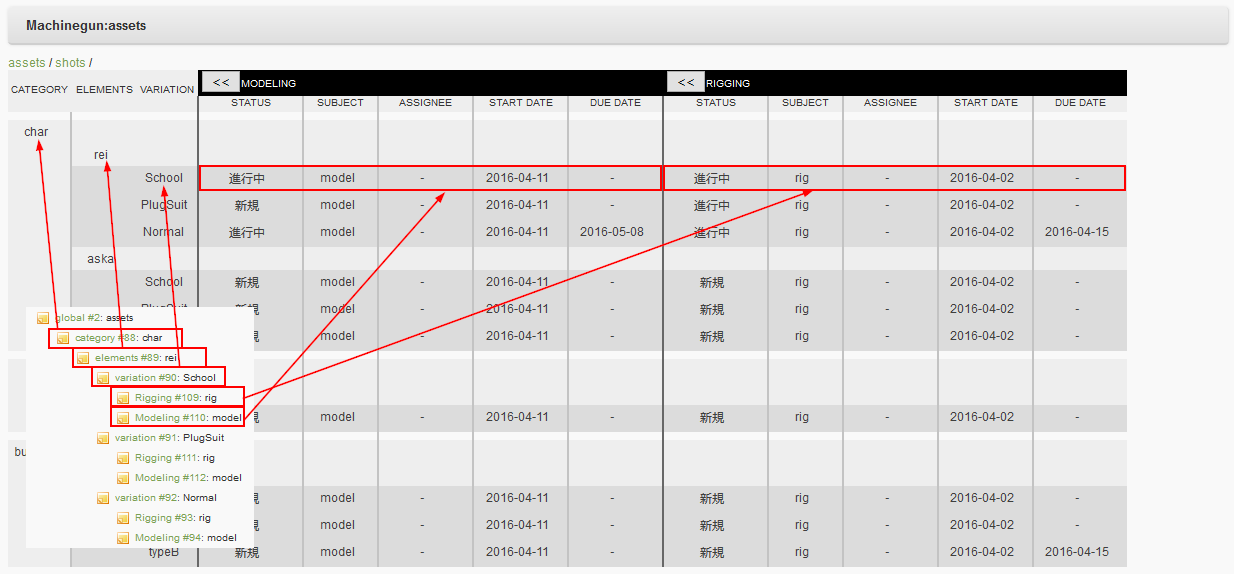Select the 'typeB' variation cell
Viewport: 1234px width, 574px height.
click(x=164, y=551)
